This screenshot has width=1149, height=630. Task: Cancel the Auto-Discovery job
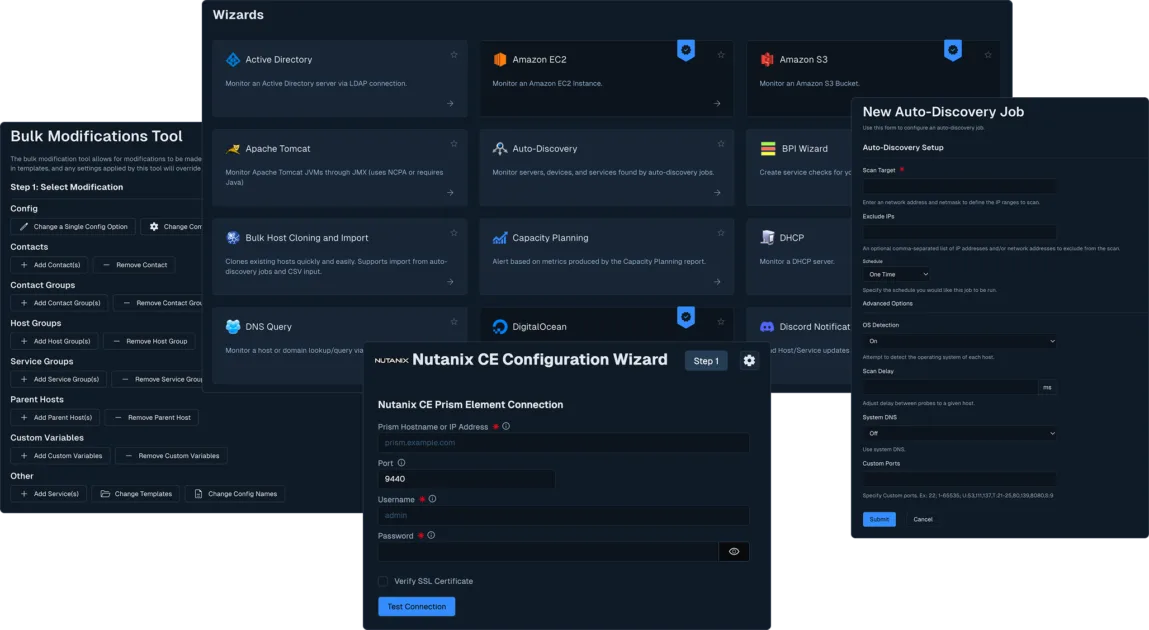coord(923,519)
